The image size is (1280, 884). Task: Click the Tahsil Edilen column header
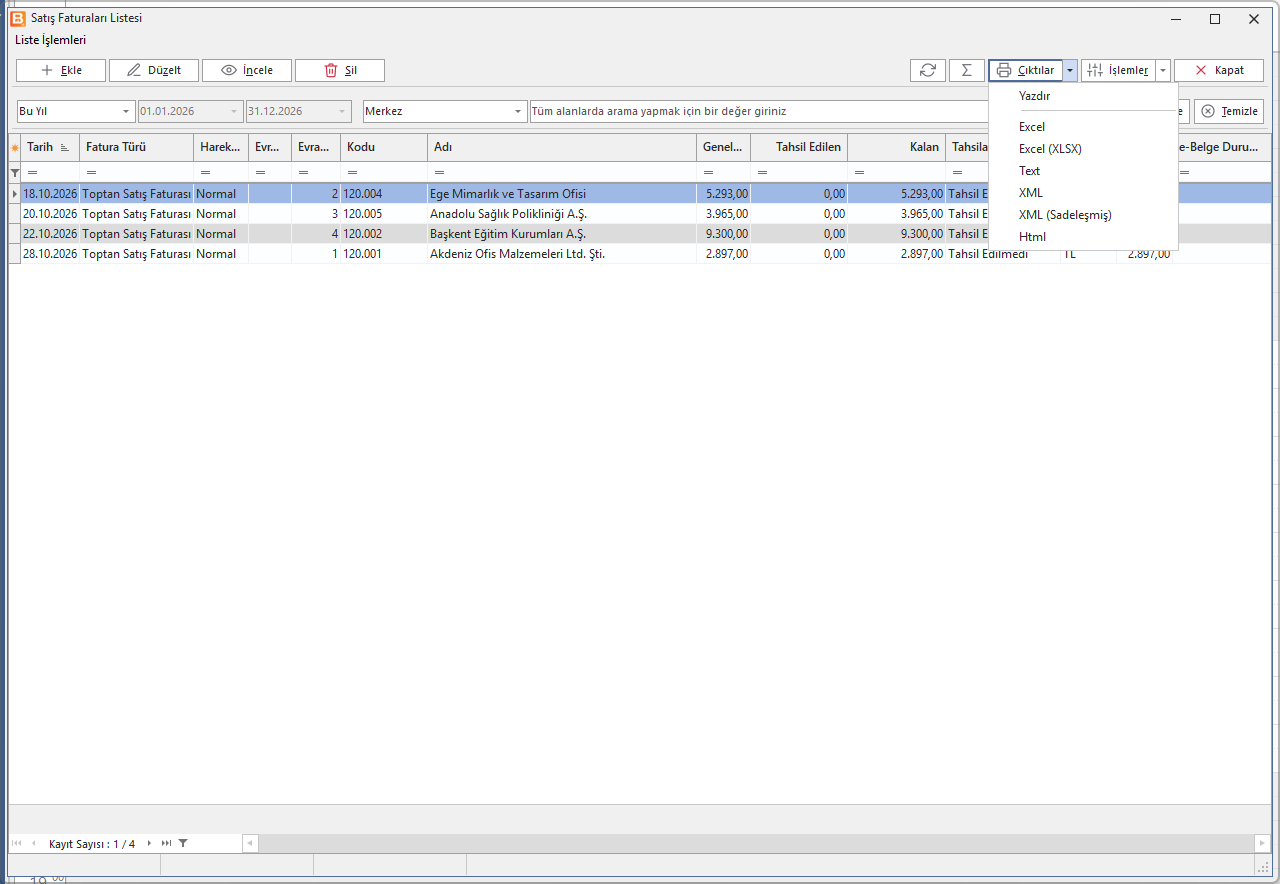(x=799, y=148)
